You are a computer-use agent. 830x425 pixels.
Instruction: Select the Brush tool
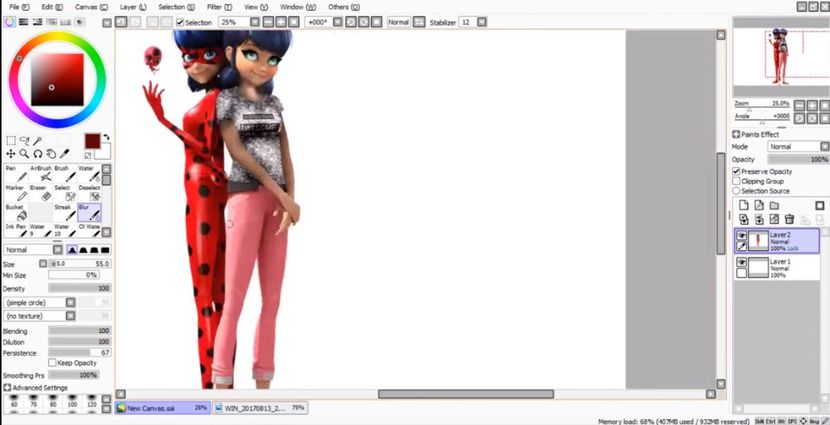point(65,174)
